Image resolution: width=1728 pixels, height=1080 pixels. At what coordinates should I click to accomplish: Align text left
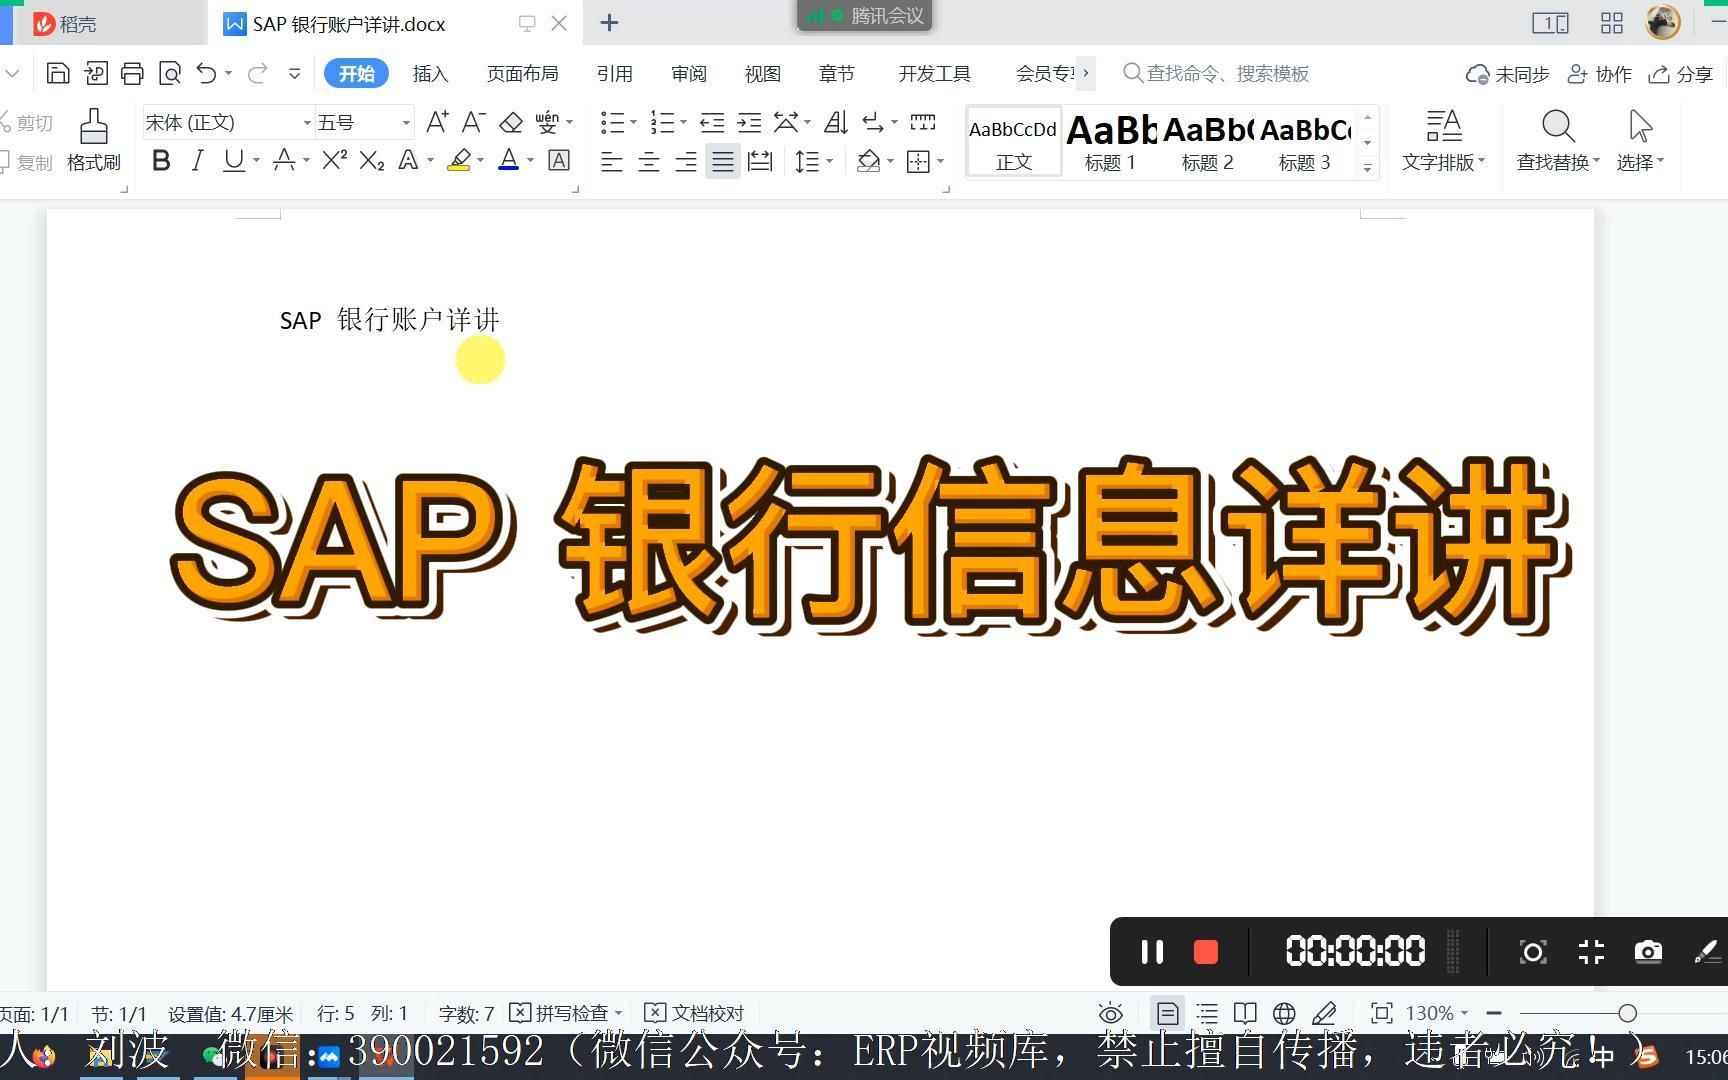tap(611, 161)
